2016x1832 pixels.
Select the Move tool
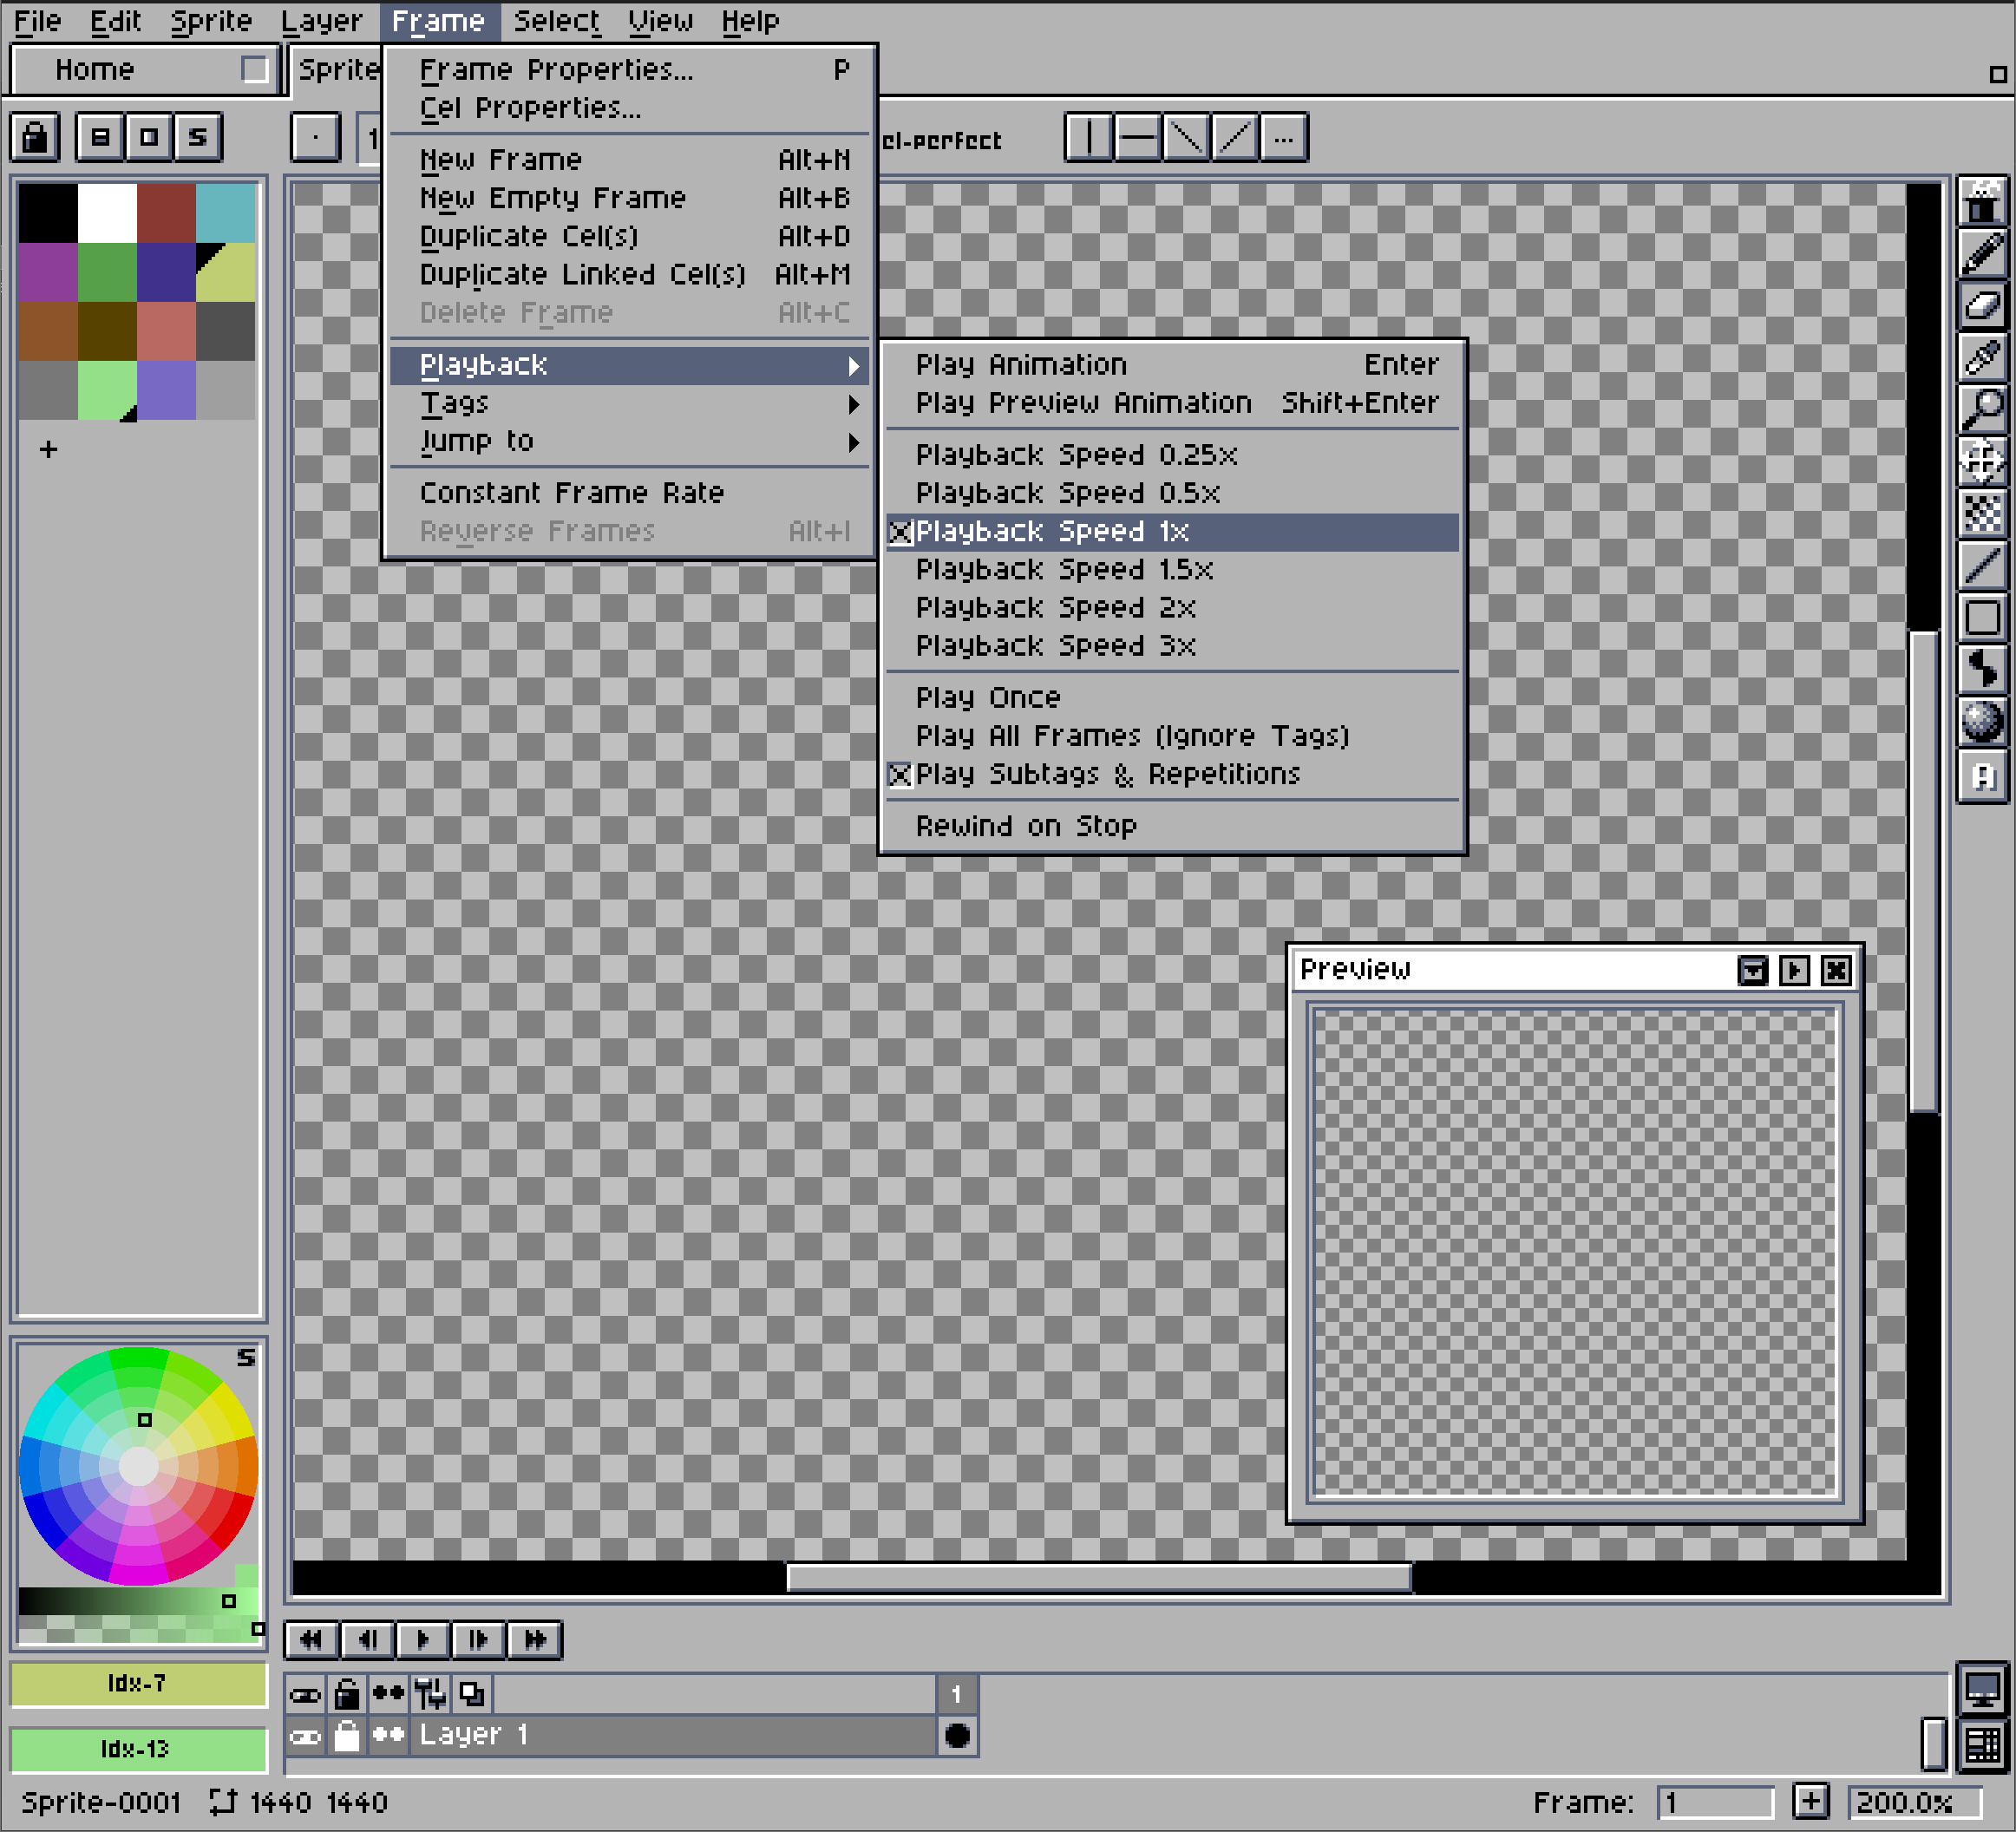[x=1982, y=461]
